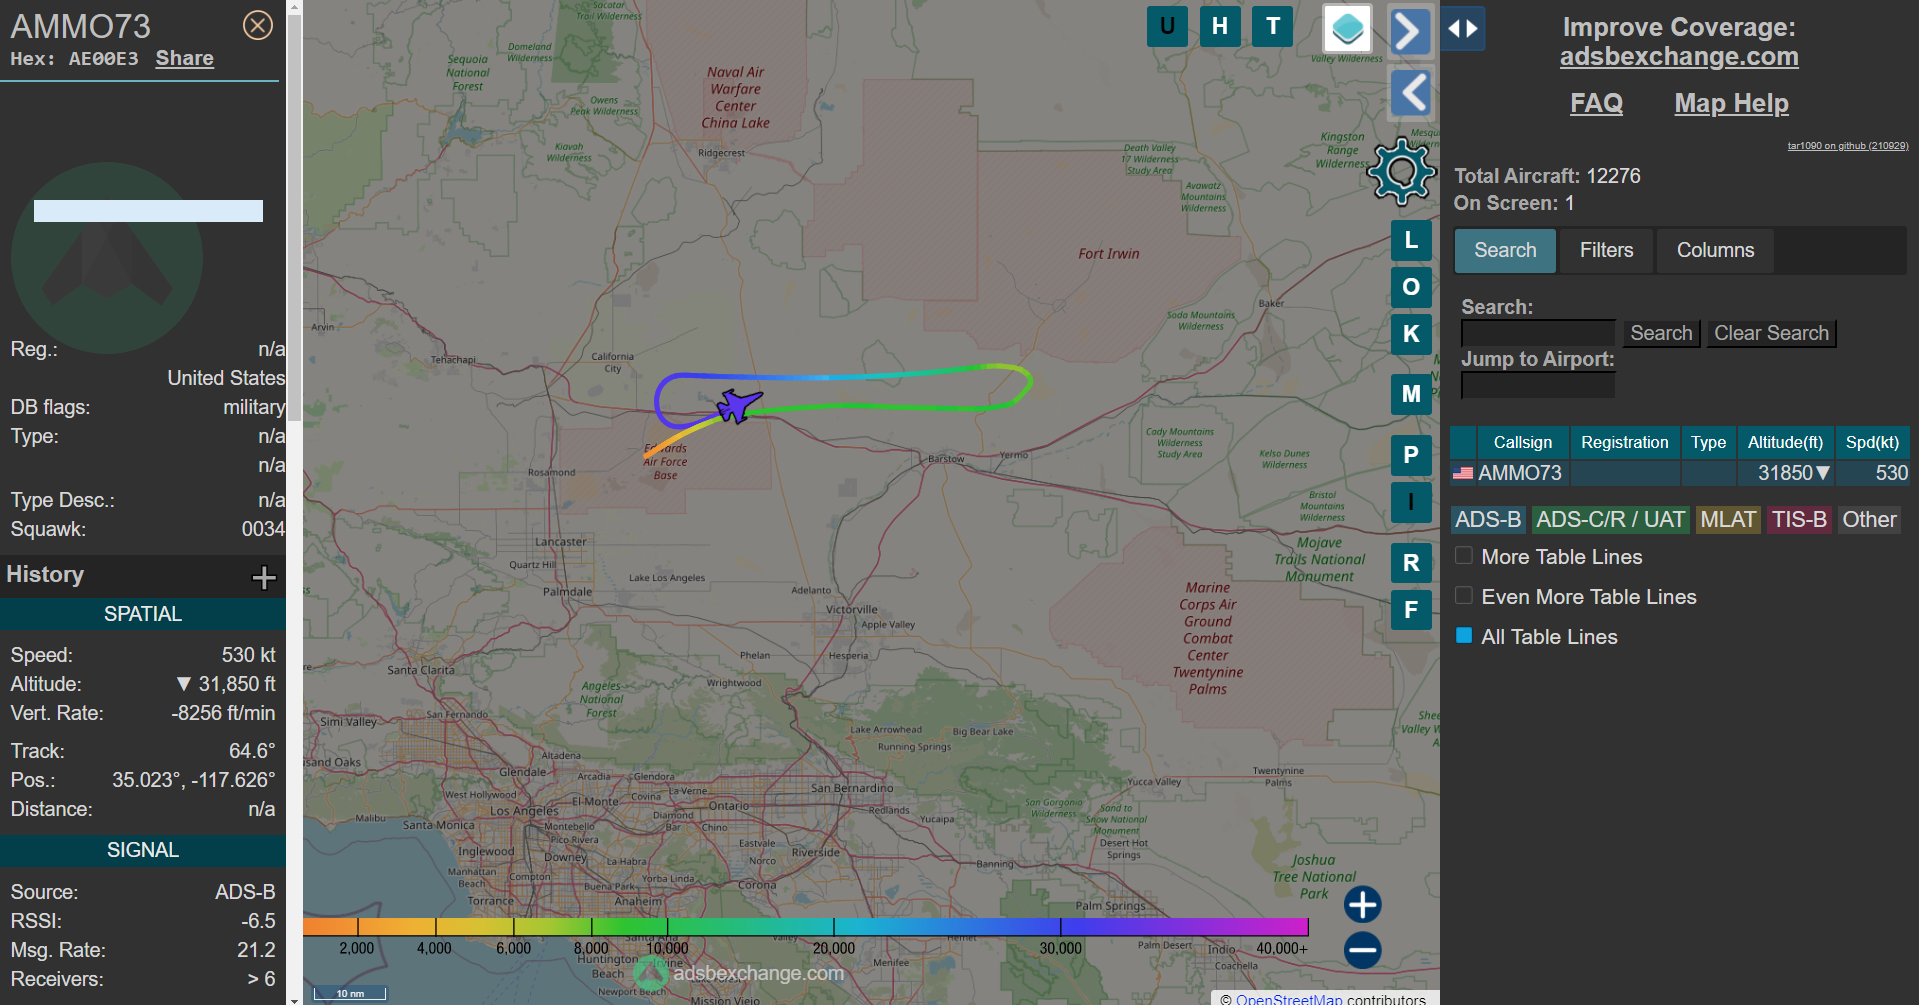Enable More Table Lines checkbox
The image size is (1919, 1005).
[1464, 556]
